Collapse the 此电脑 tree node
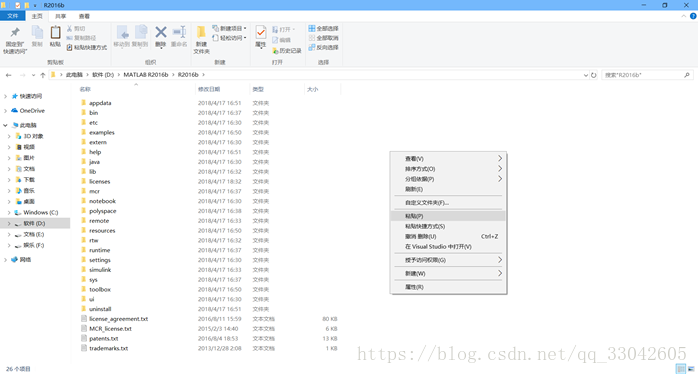This screenshot has width=698, height=374. coord(5,125)
